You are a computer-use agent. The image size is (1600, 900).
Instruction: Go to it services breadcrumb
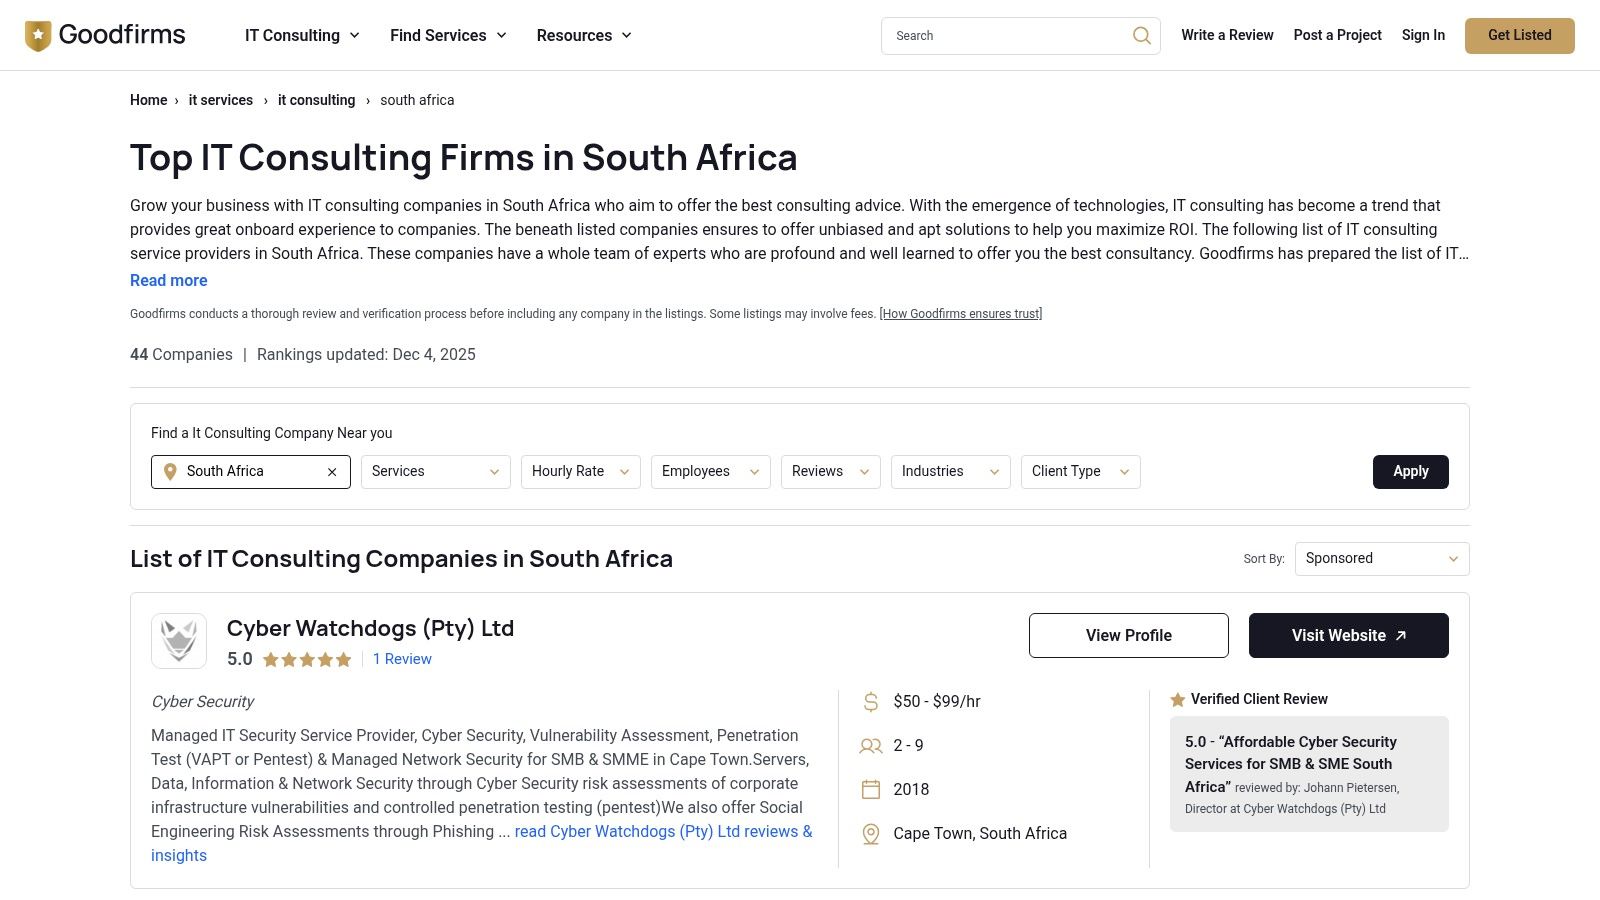coord(220,100)
